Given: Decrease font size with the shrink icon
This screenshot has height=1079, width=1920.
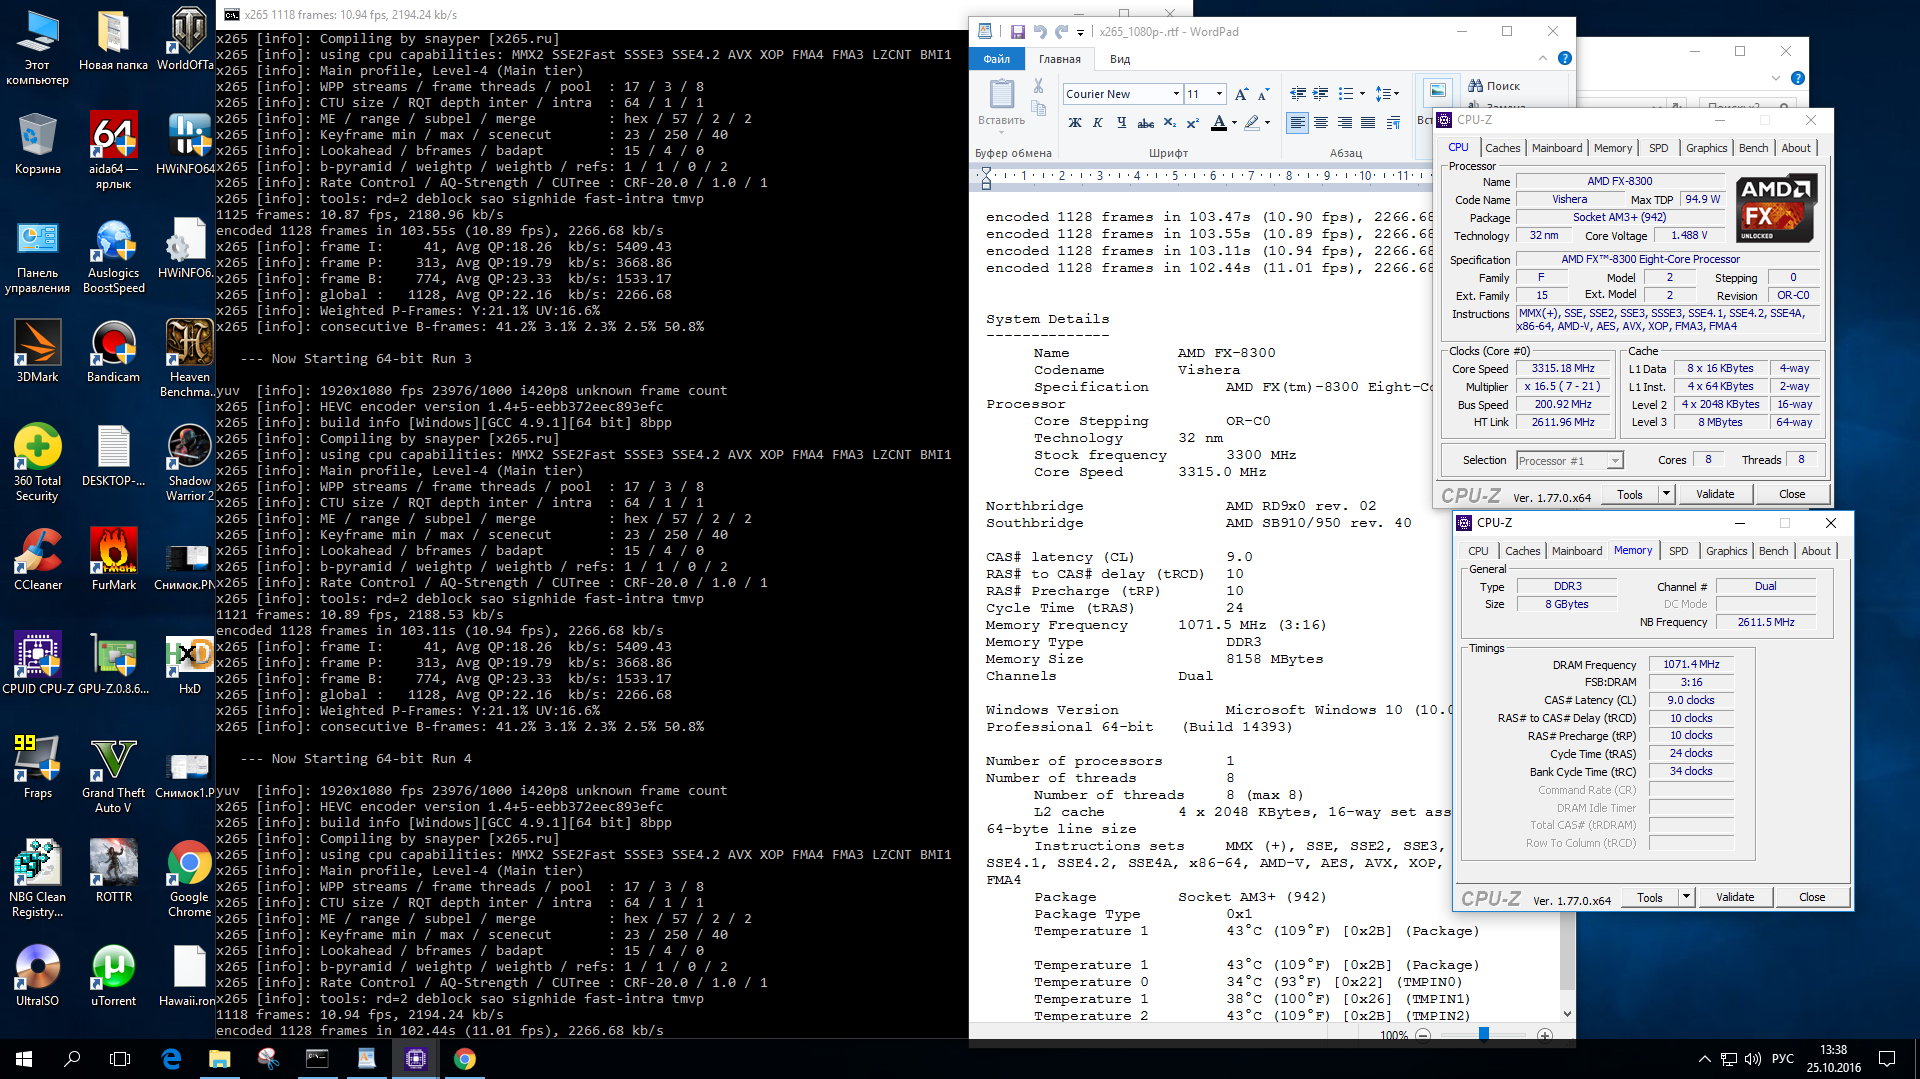Looking at the screenshot, I should pyautogui.click(x=1263, y=94).
